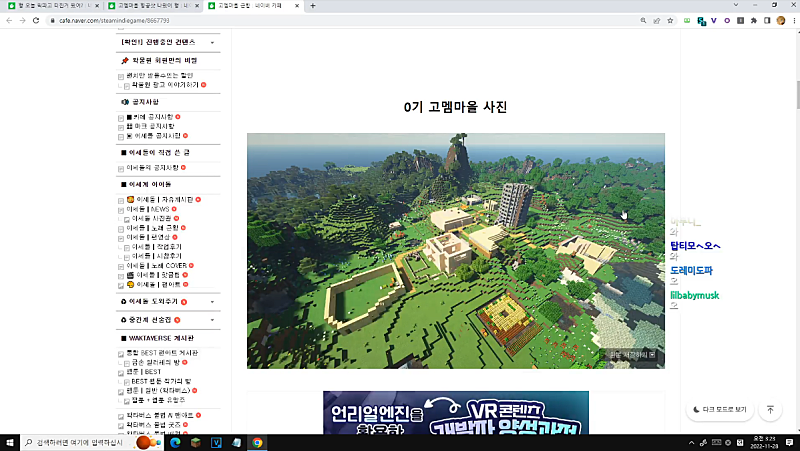Expand the 이세돌 도와주기 menu section
Viewport: 800px width, 451px height.
pos(212,301)
